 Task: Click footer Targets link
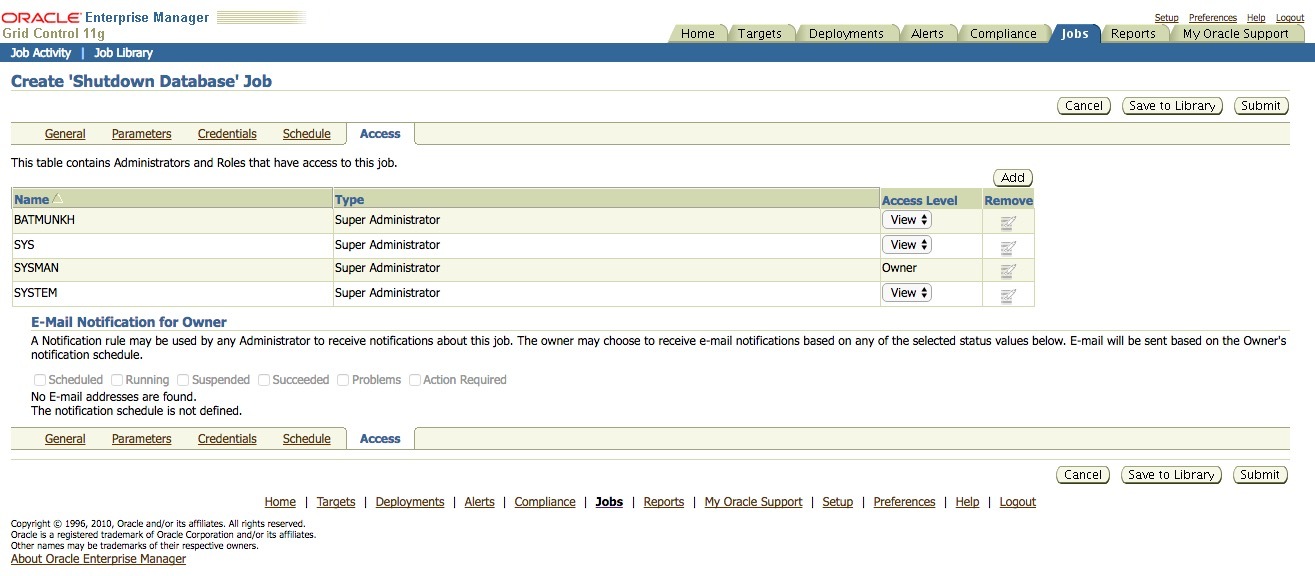(x=336, y=502)
